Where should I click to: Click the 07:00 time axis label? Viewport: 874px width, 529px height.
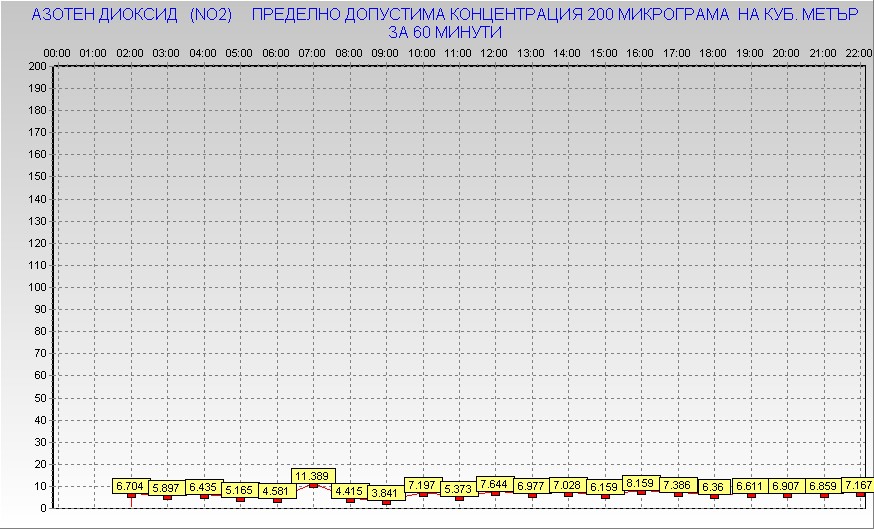[313, 52]
